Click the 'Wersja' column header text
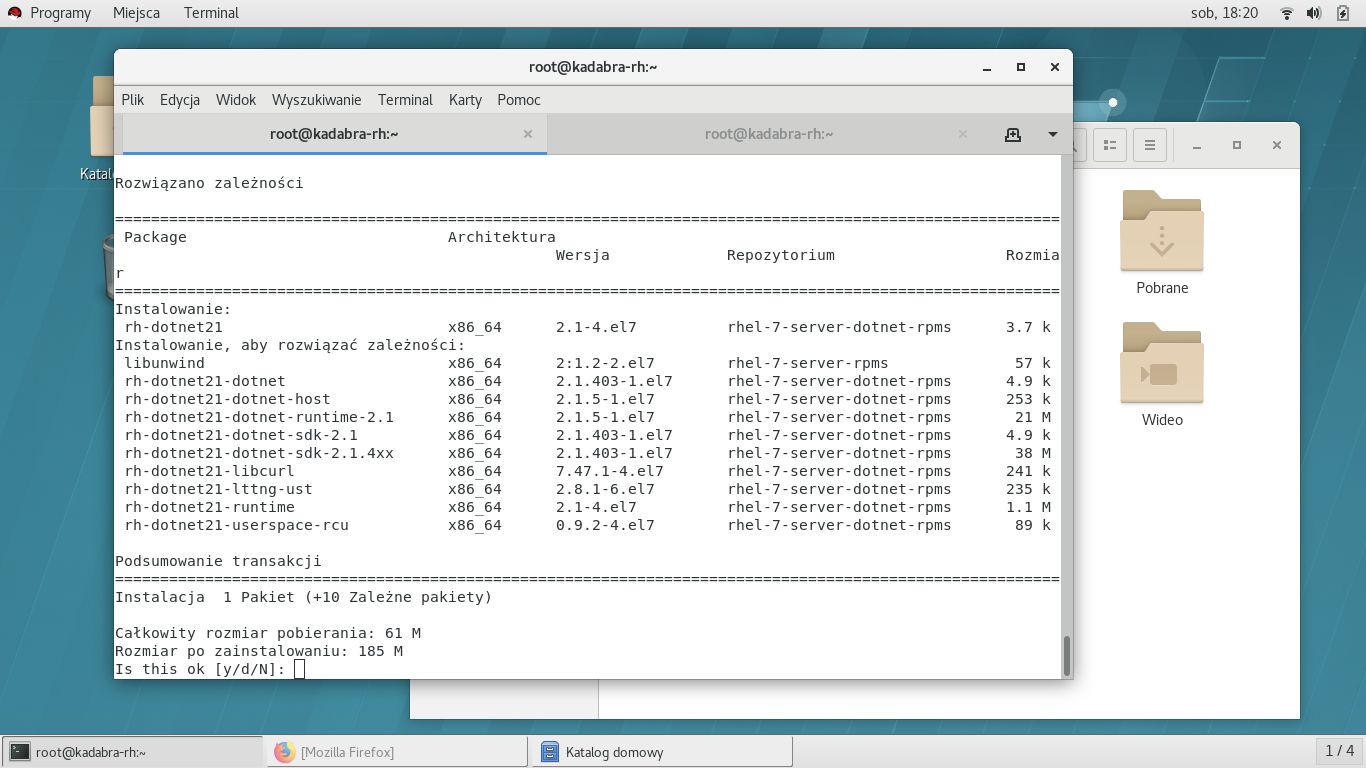 pyautogui.click(x=583, y=255)
